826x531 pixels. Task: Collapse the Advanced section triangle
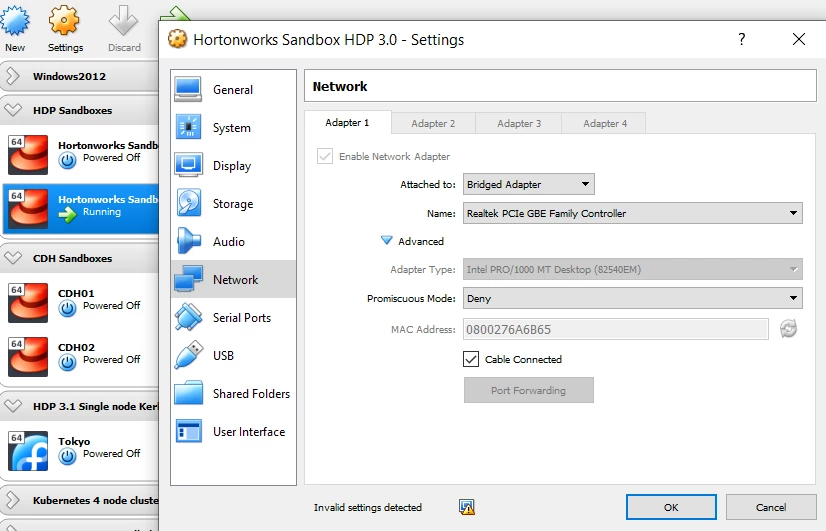(x=386, y=241)
